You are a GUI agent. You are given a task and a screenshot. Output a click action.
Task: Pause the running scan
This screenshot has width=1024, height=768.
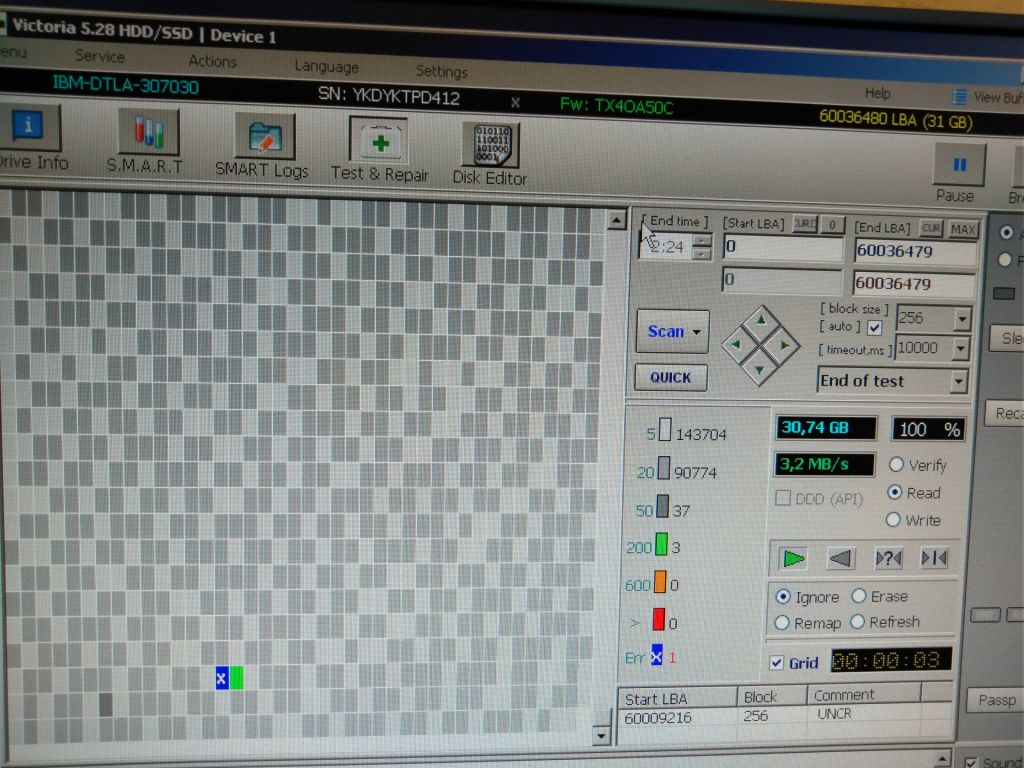click(958, 173)
